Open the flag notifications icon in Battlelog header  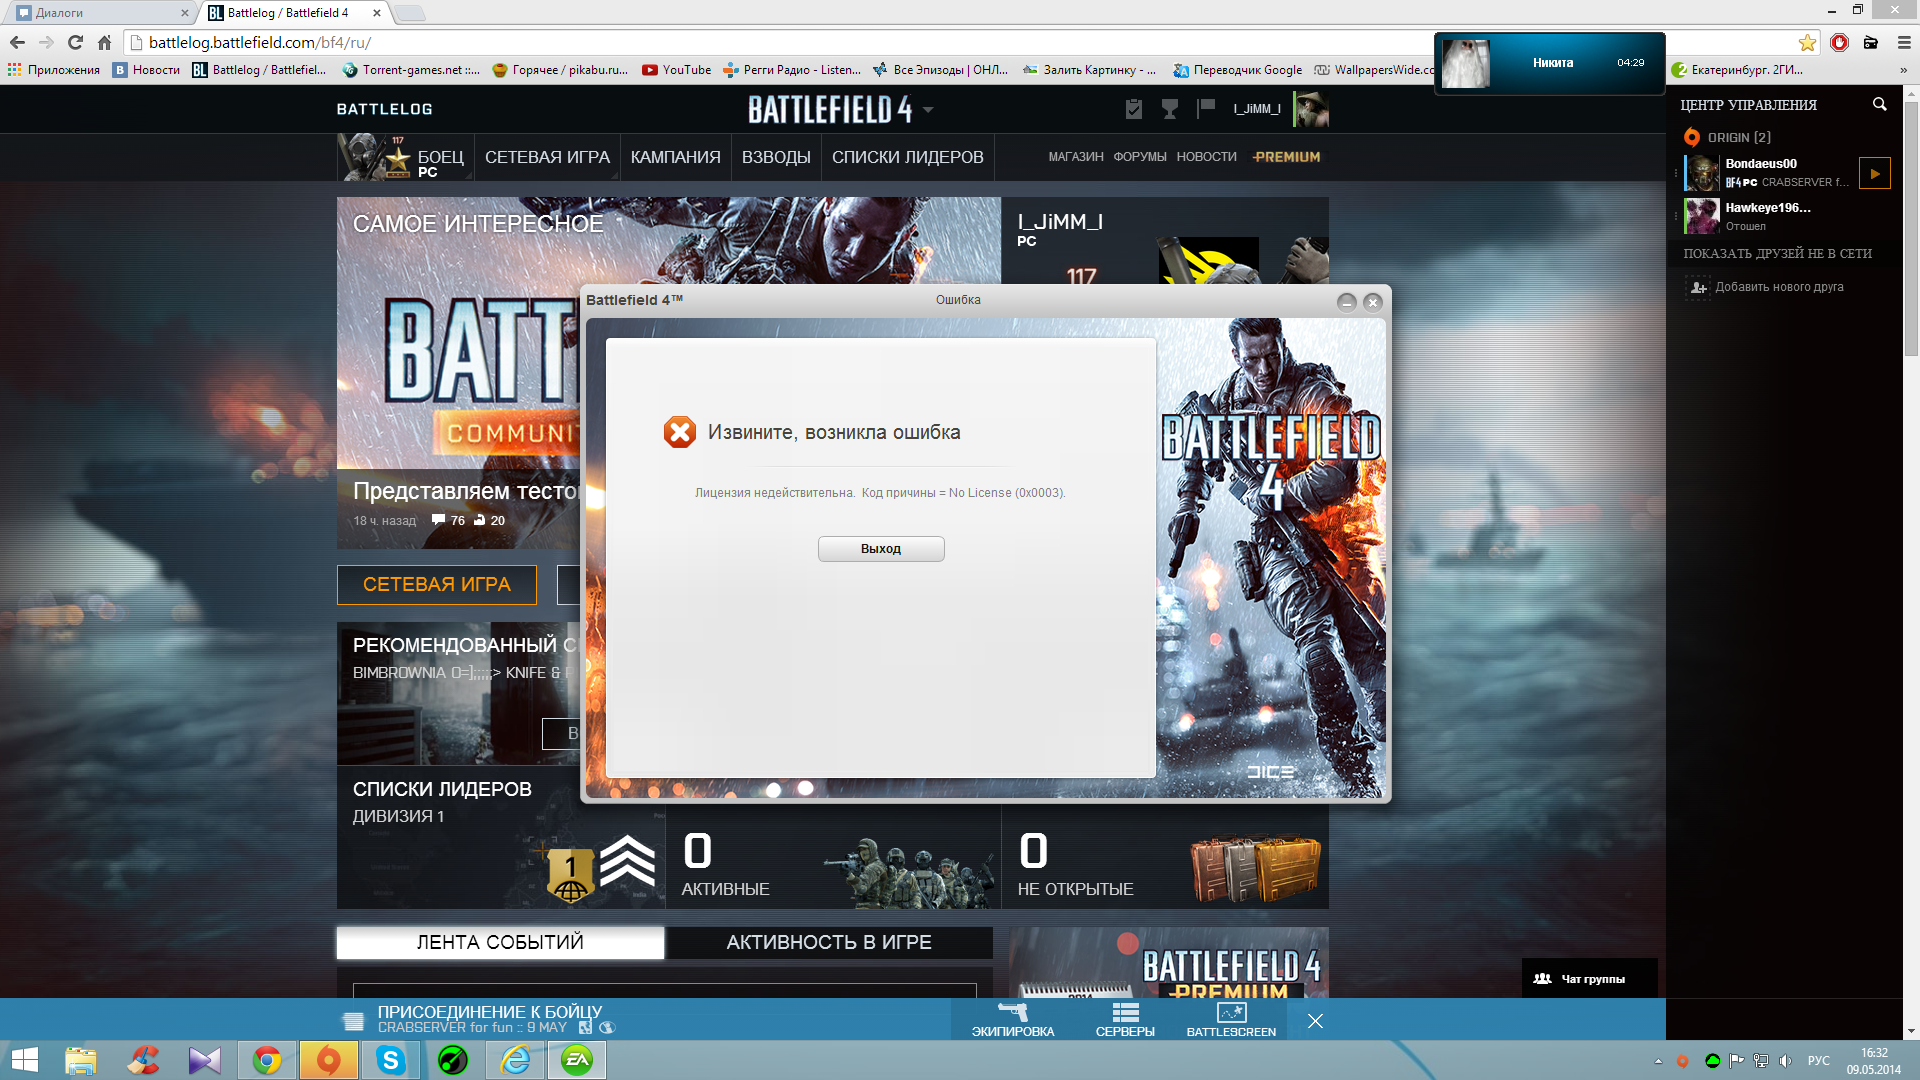coord(1207,108)
